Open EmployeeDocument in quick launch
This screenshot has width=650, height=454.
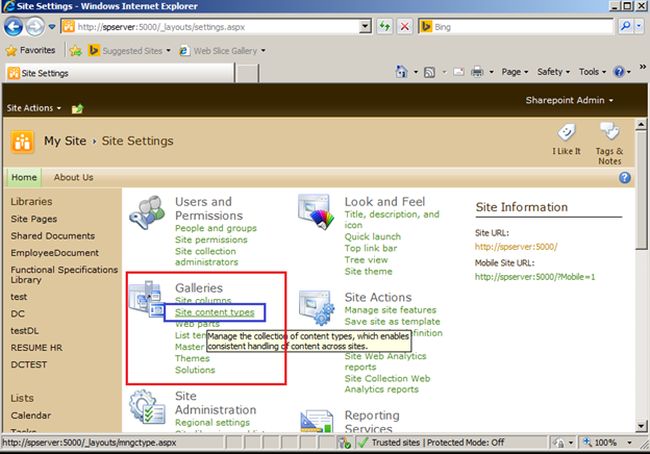54,252
